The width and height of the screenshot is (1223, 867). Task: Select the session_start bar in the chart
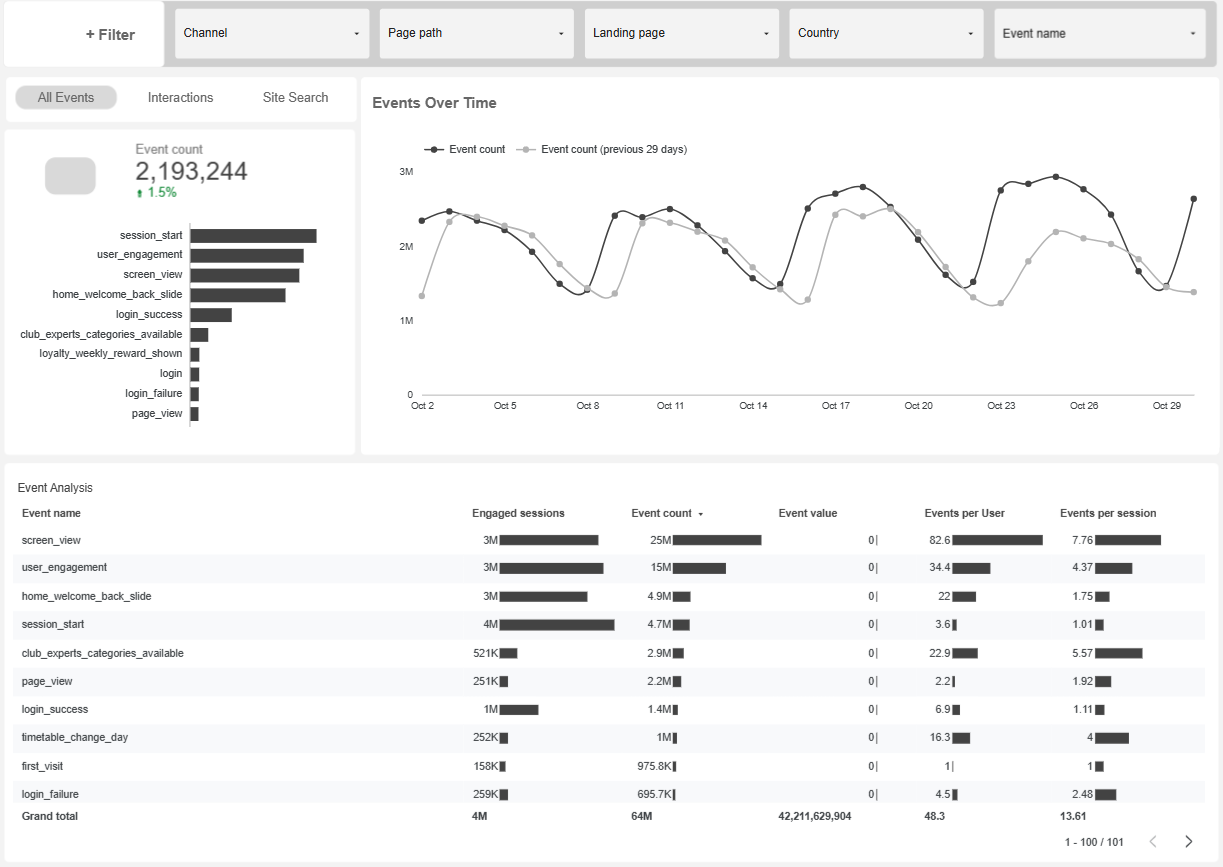pos(253,235)
